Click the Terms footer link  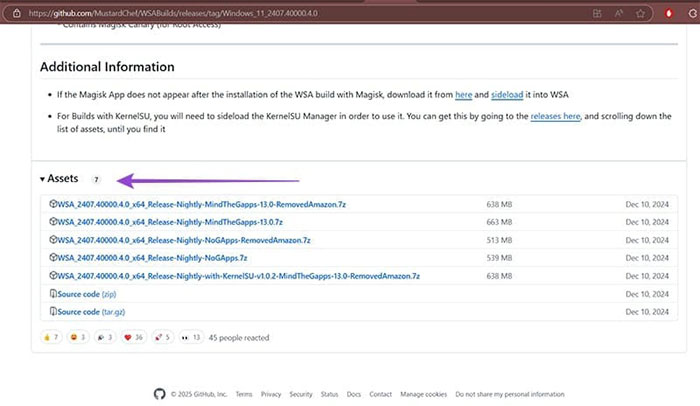pyautogui.click(x=243, y=394)
